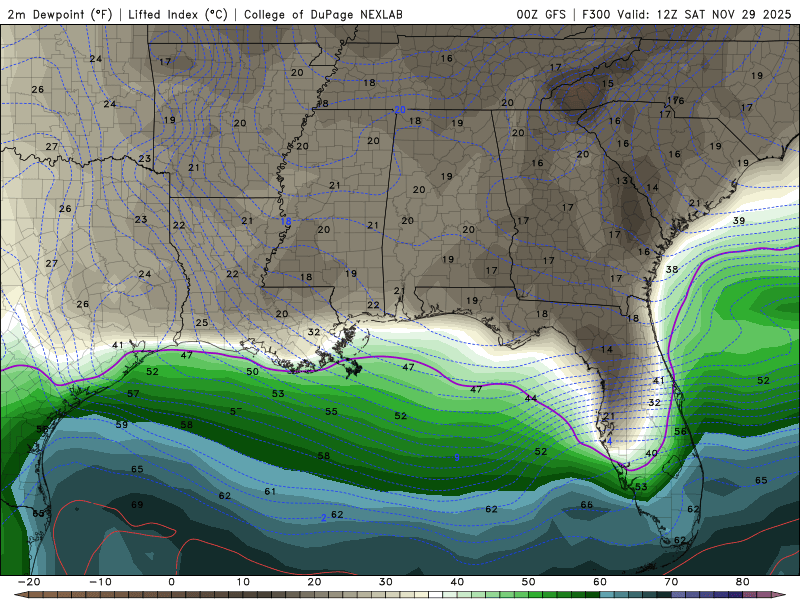Image resolution: width=800 pixels, height=600 pixels.
Task: Click the '61' dewpoint value in the Gulf
Action: pos(270,491)
